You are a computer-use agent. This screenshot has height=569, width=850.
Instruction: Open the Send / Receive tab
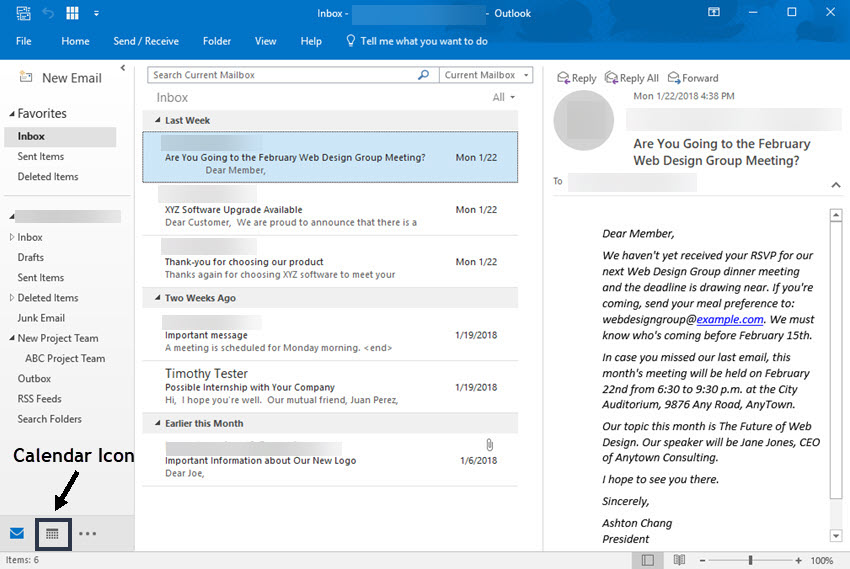(x=146, y=41)
